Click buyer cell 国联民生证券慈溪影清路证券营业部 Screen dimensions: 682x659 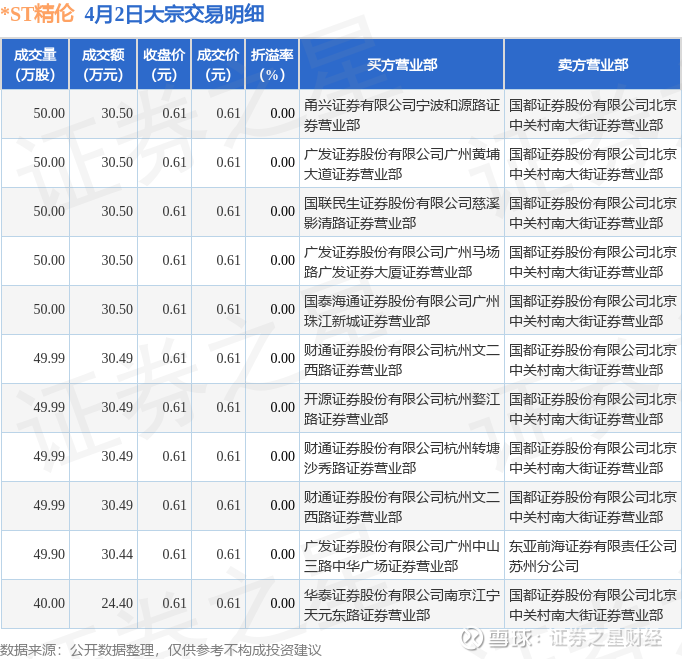click(401, 213)
